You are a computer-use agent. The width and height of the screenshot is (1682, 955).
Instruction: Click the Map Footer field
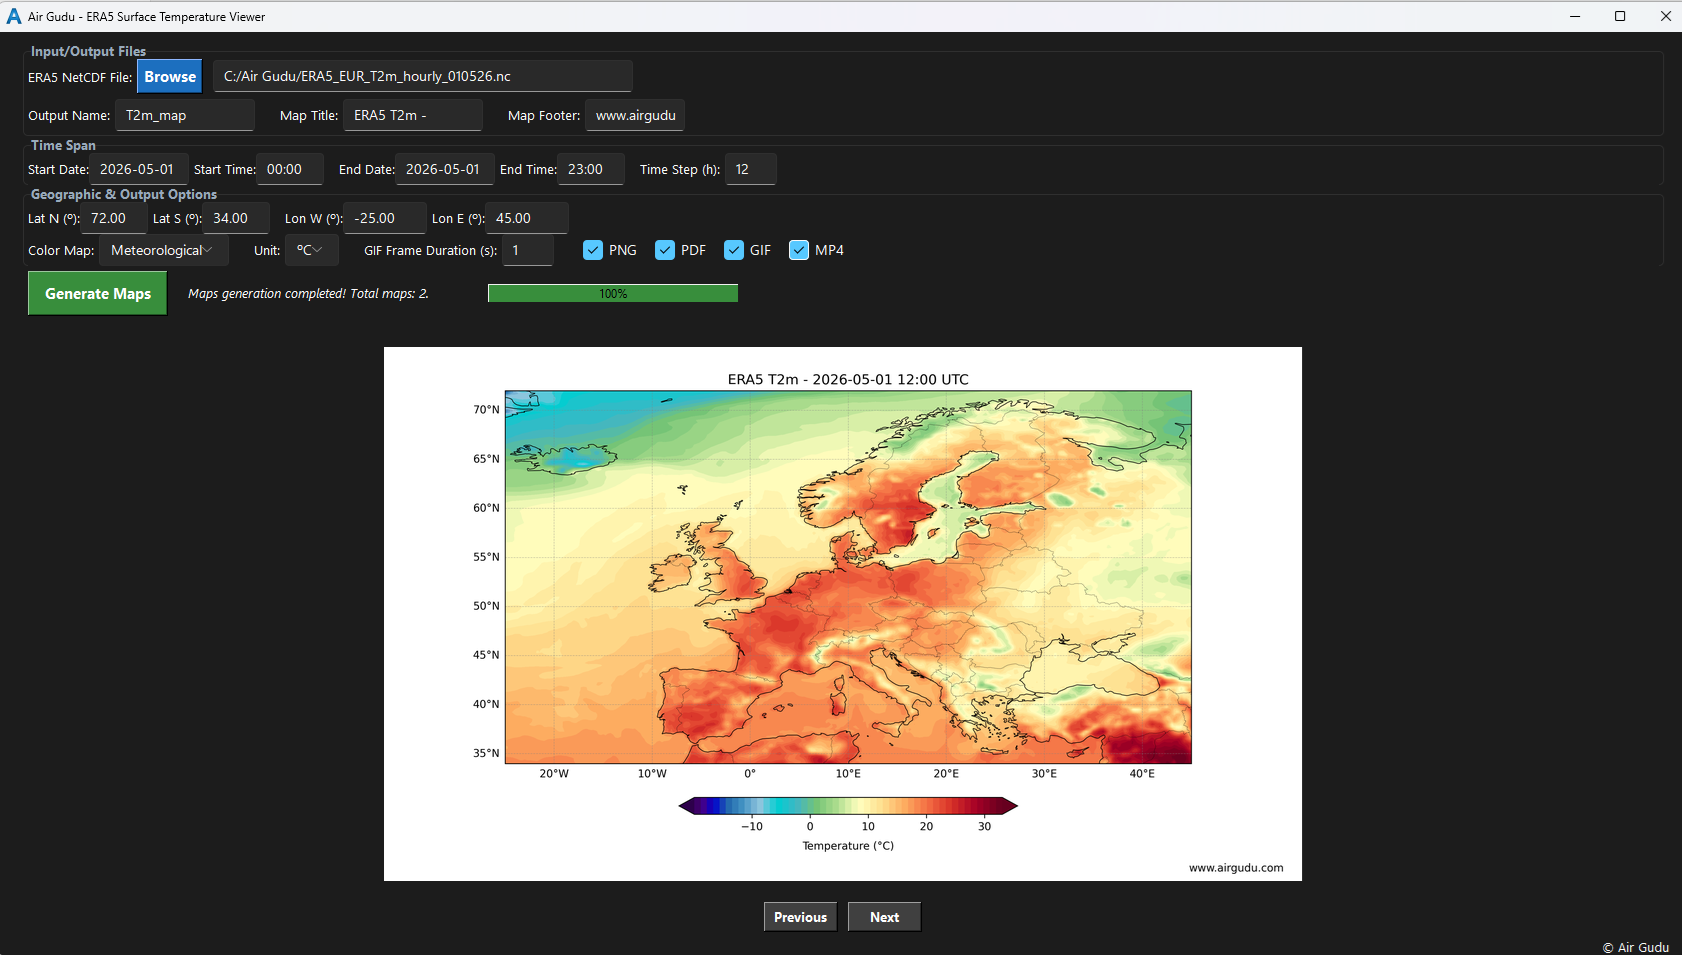tap(635, 115)
